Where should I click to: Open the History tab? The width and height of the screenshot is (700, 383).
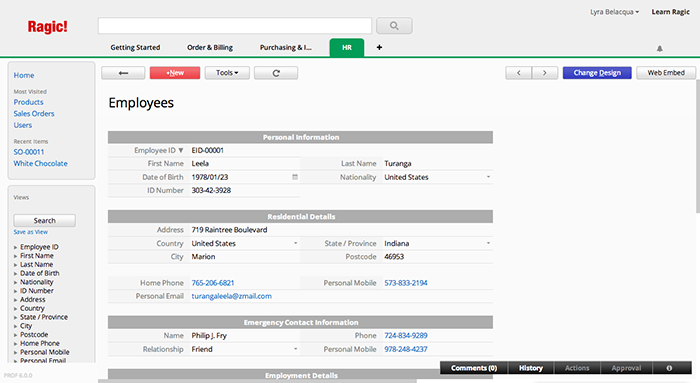click(x=530, y=368)
